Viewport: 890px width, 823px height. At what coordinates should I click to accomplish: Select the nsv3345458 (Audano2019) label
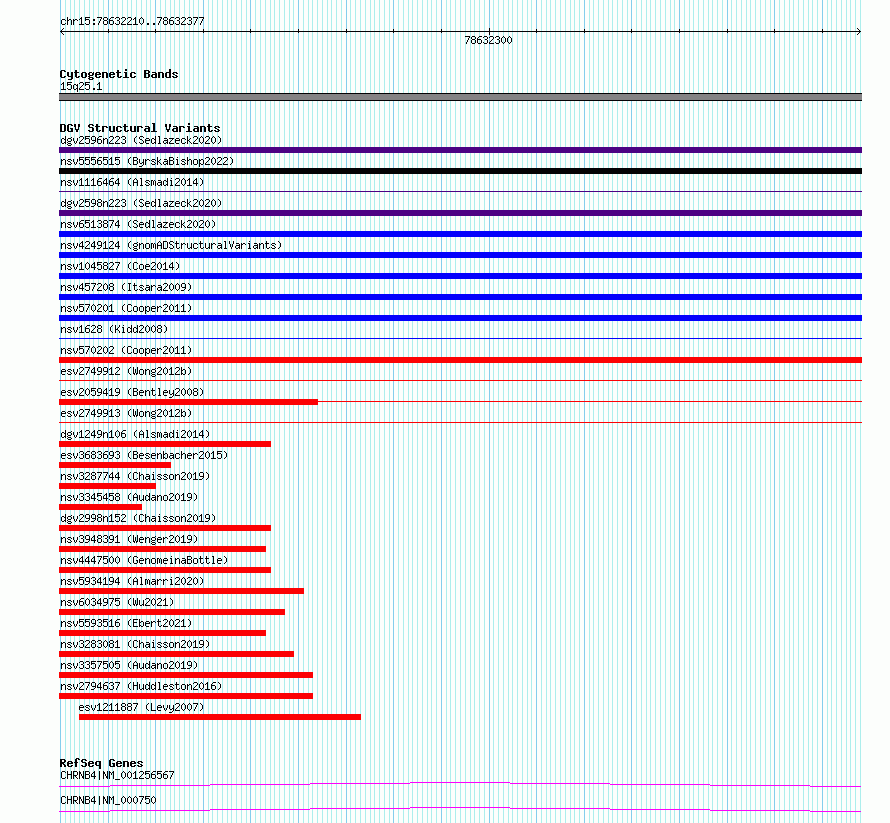[129, 497]
